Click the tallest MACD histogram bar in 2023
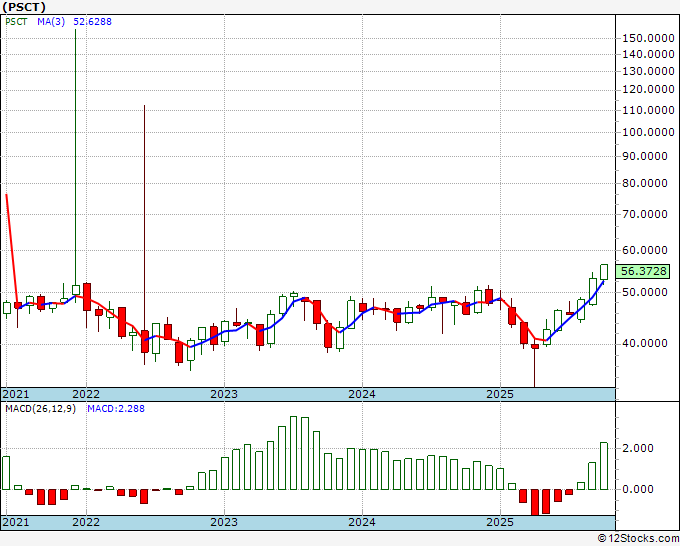 click(x=293, y=453)
